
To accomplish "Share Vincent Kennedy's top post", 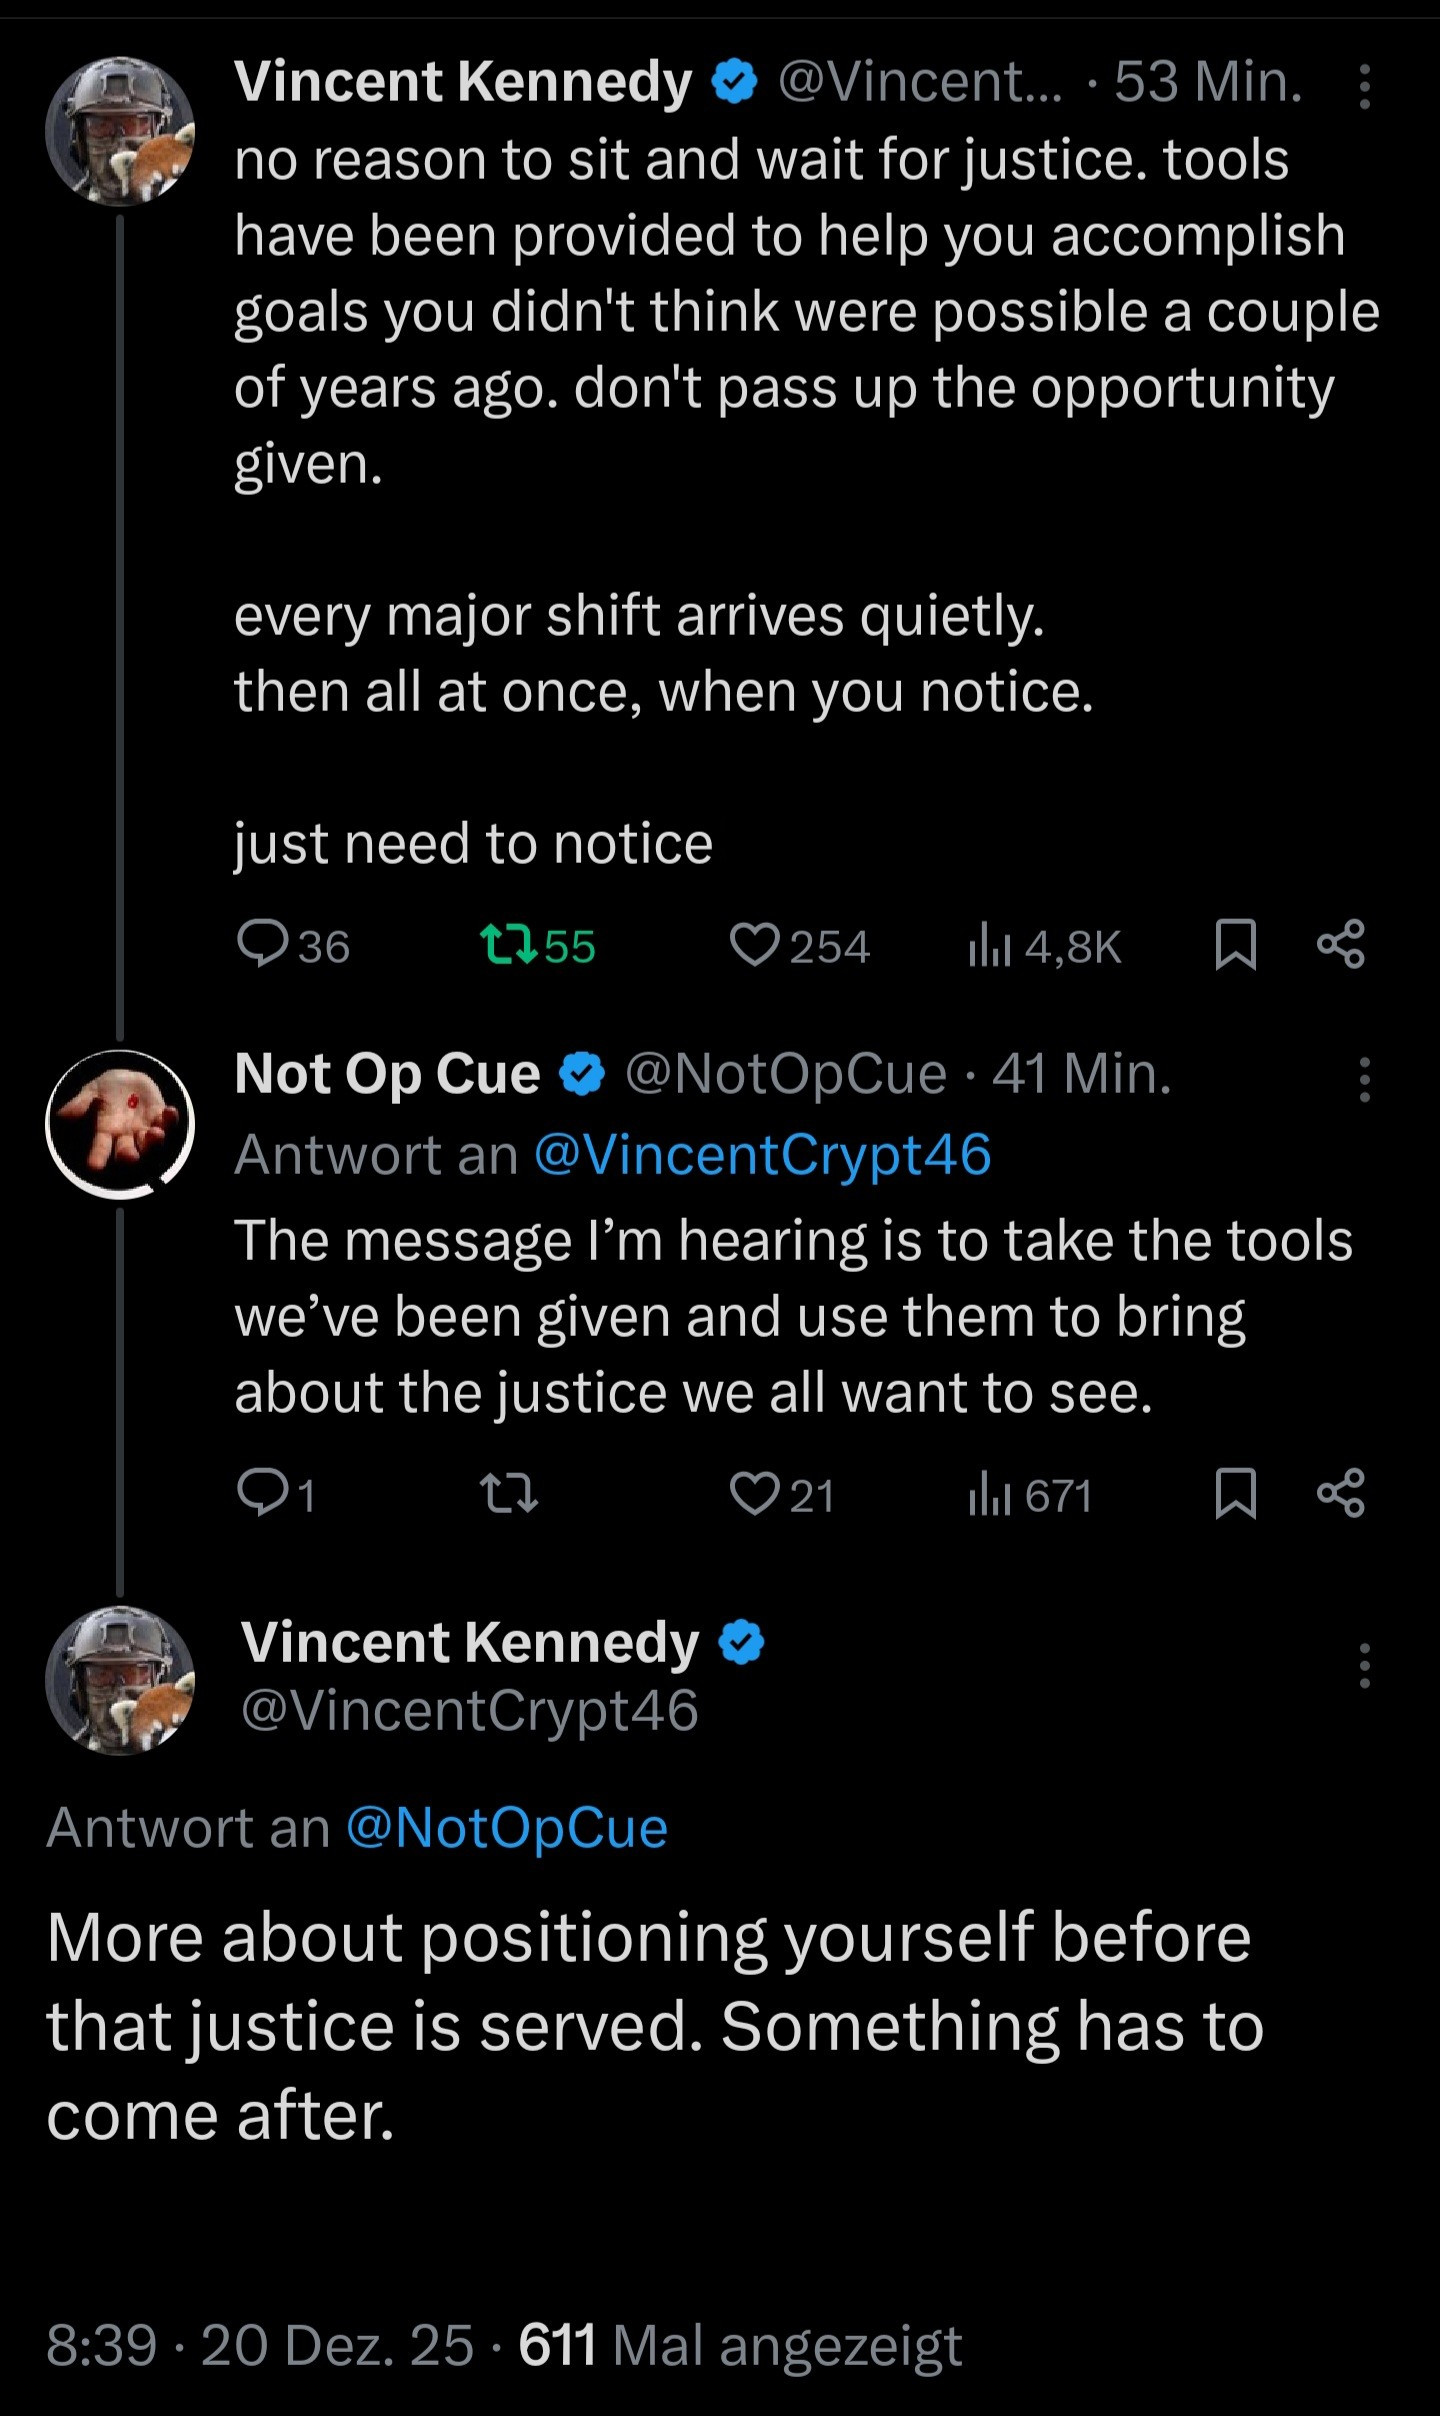I will 1341,945.
